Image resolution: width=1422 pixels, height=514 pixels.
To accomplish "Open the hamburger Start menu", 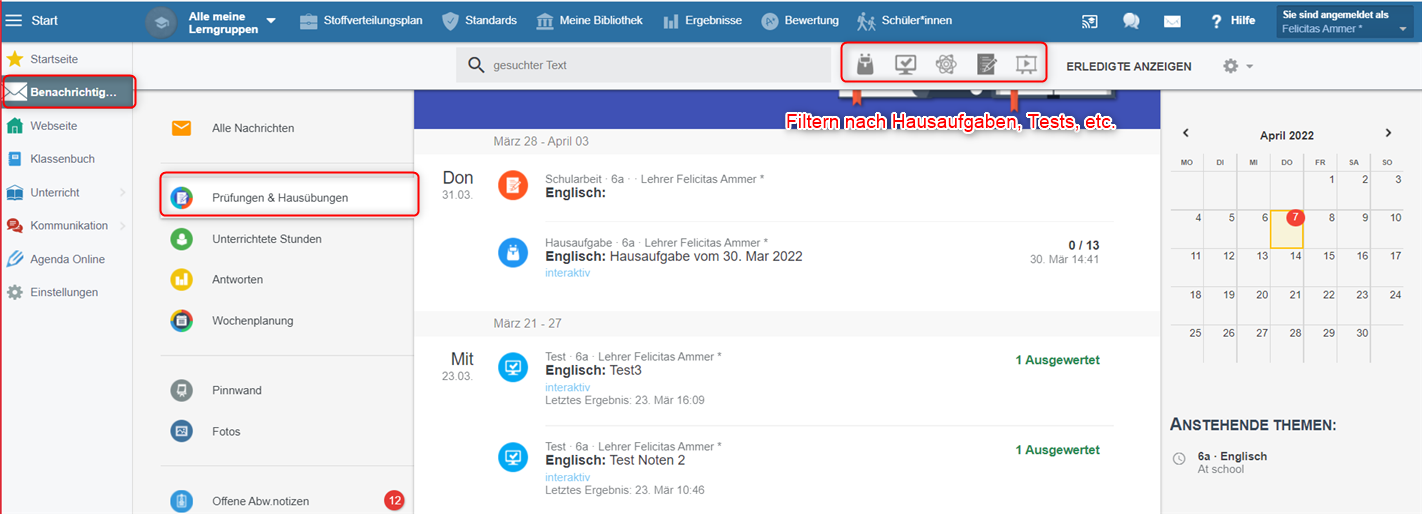I will tap(14, 21).
